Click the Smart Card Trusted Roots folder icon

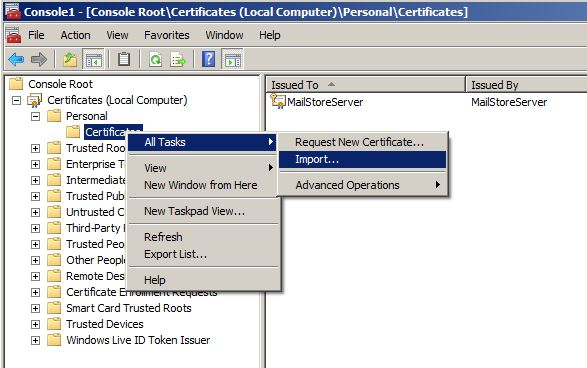(x=54, y=308)
